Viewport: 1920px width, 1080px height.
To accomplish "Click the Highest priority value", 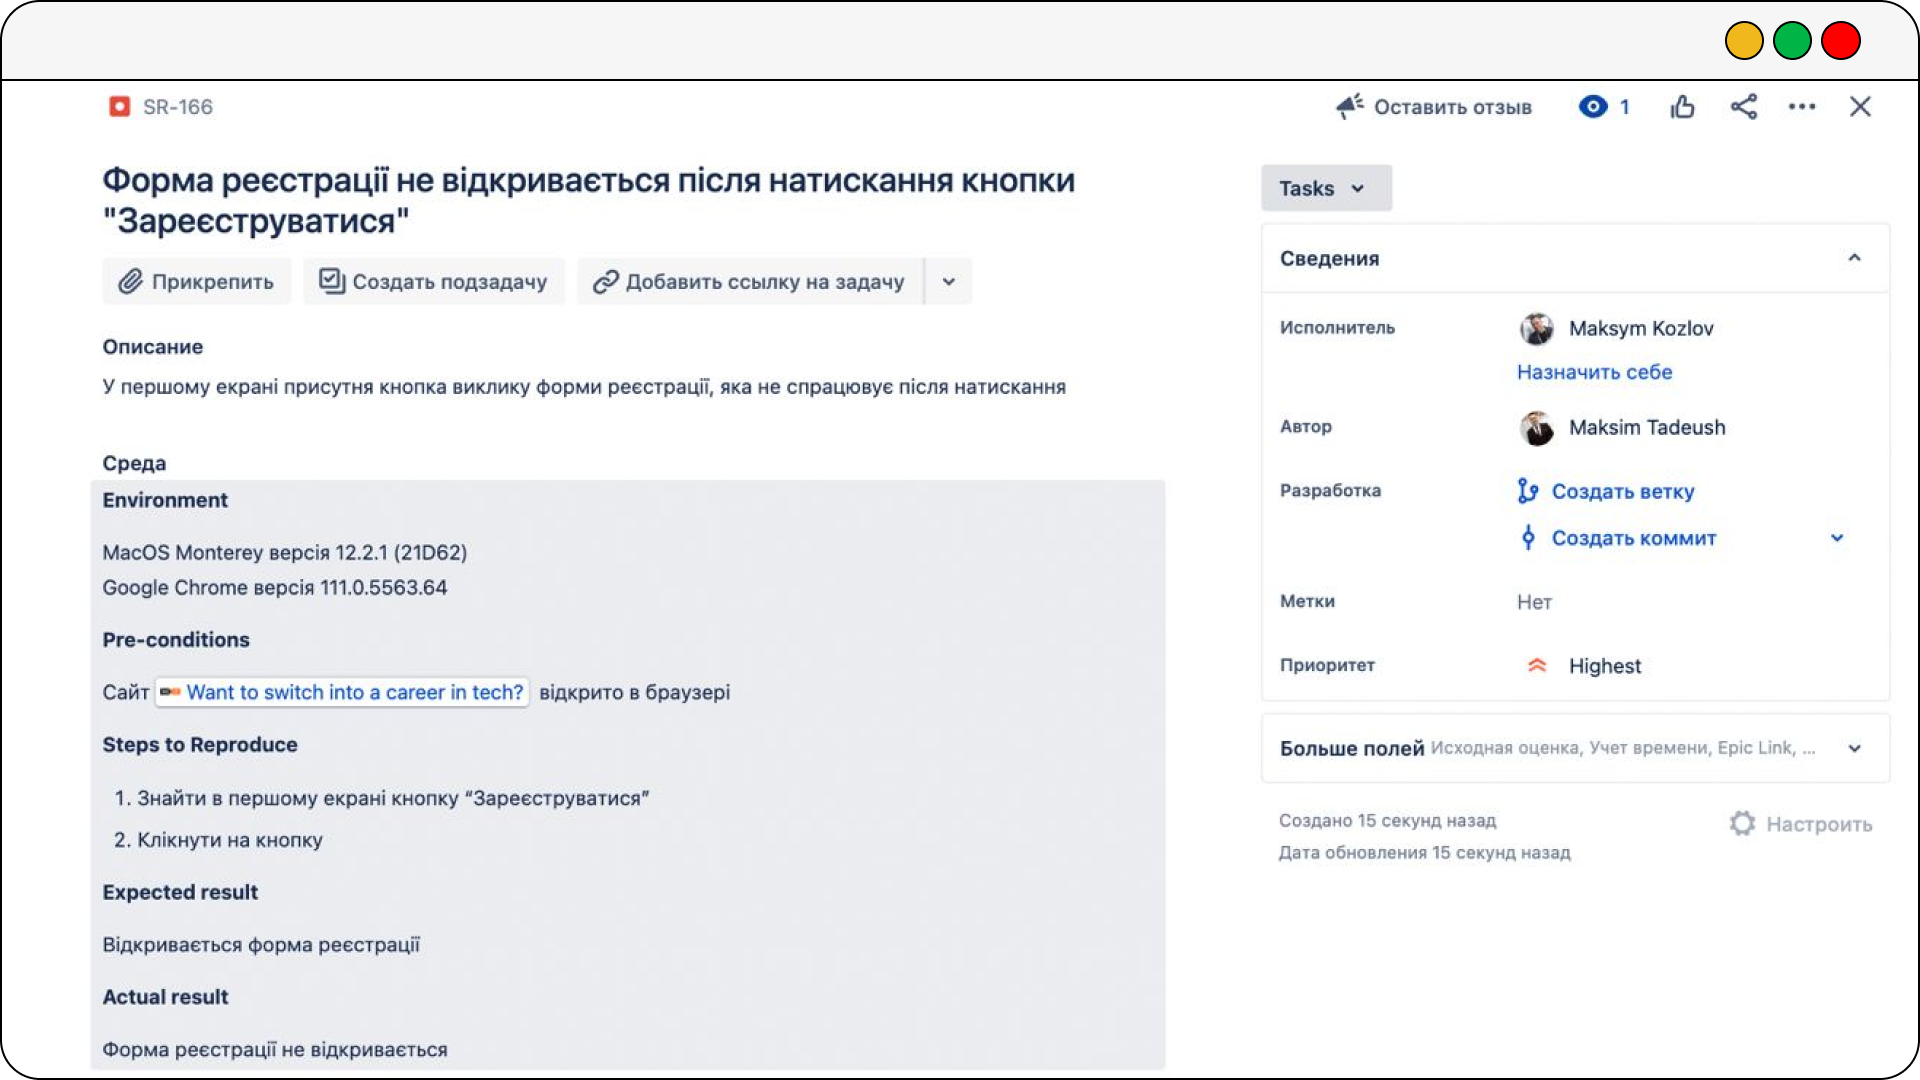I will [x=1605, y=666].
